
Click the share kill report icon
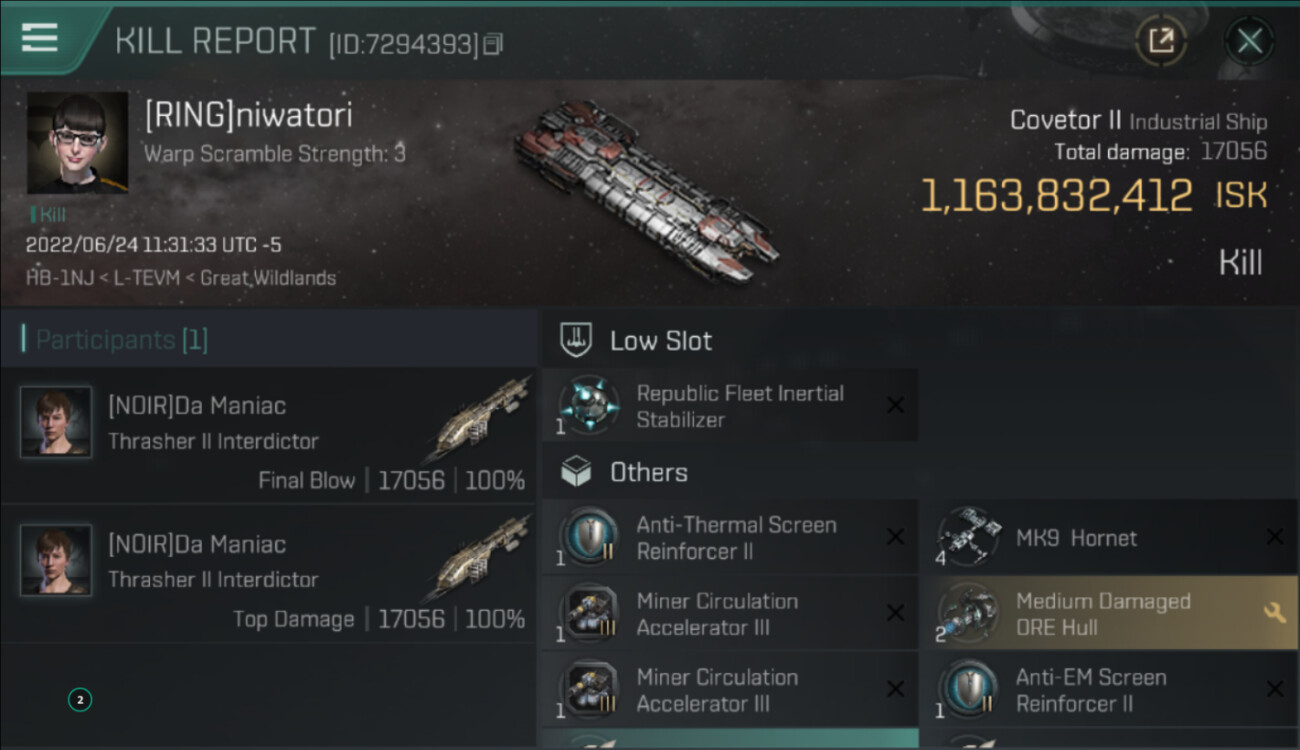(1160, 41)
